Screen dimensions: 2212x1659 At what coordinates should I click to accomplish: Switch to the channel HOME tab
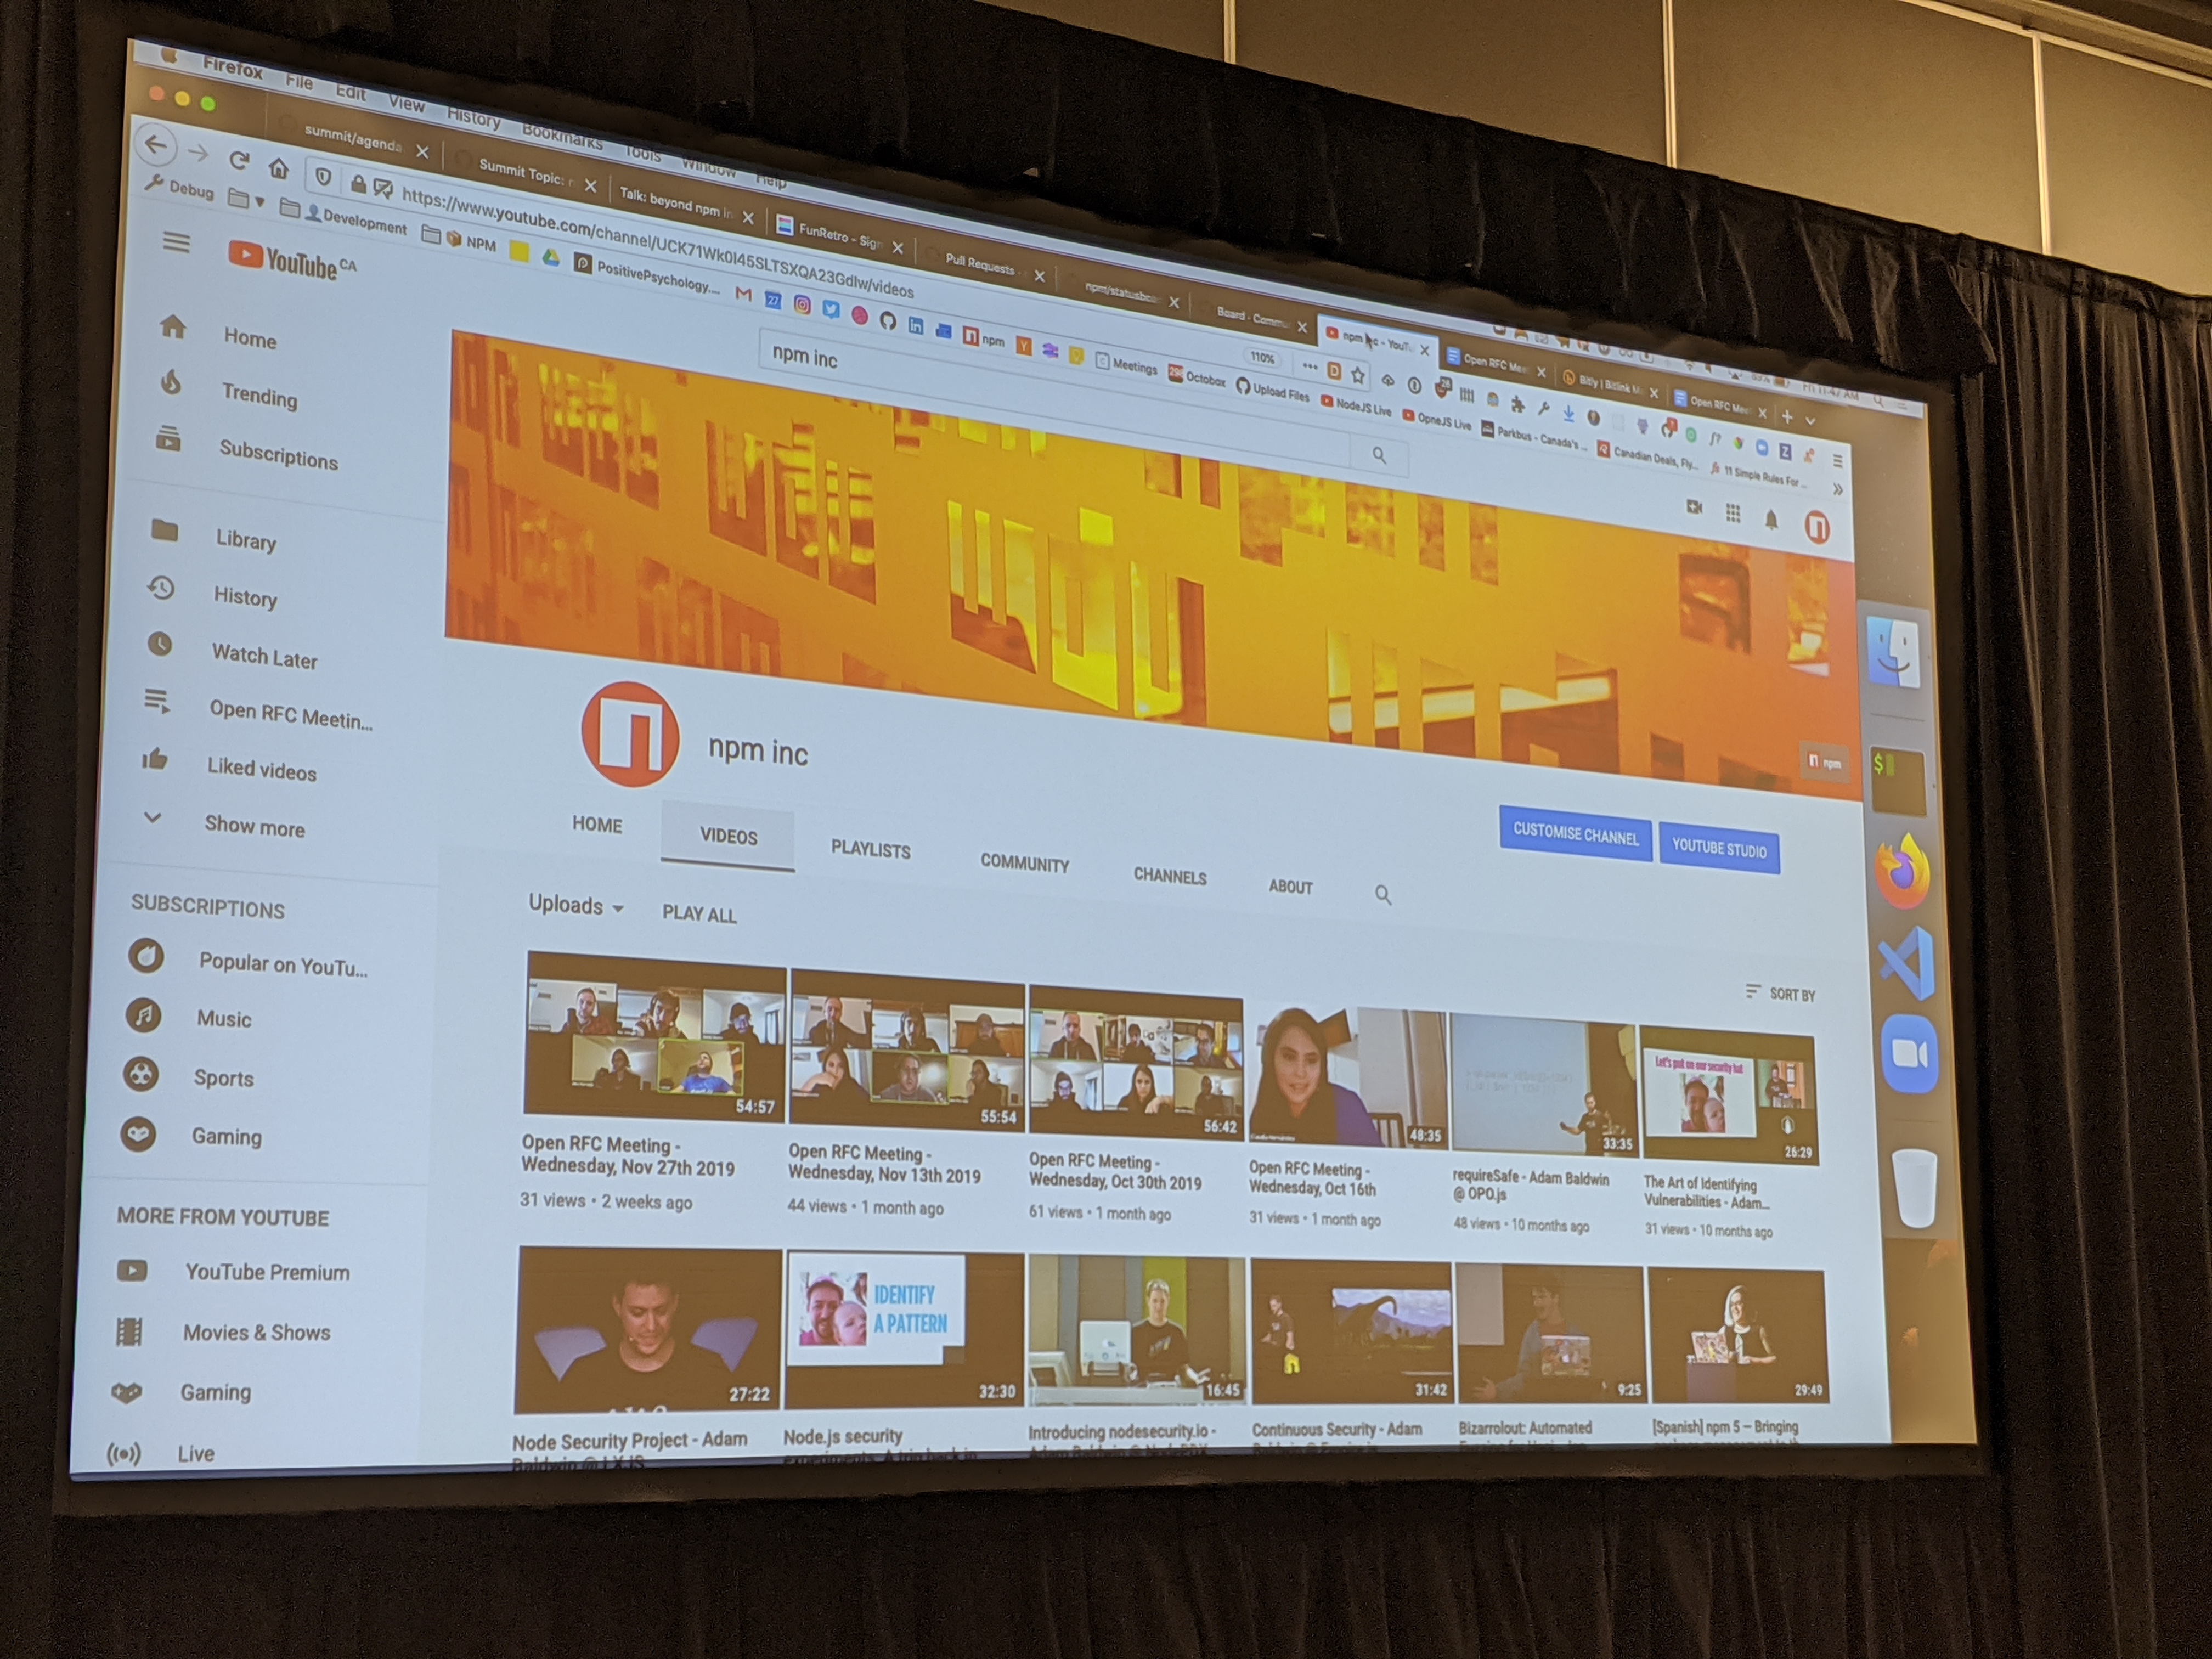[597, 824]
